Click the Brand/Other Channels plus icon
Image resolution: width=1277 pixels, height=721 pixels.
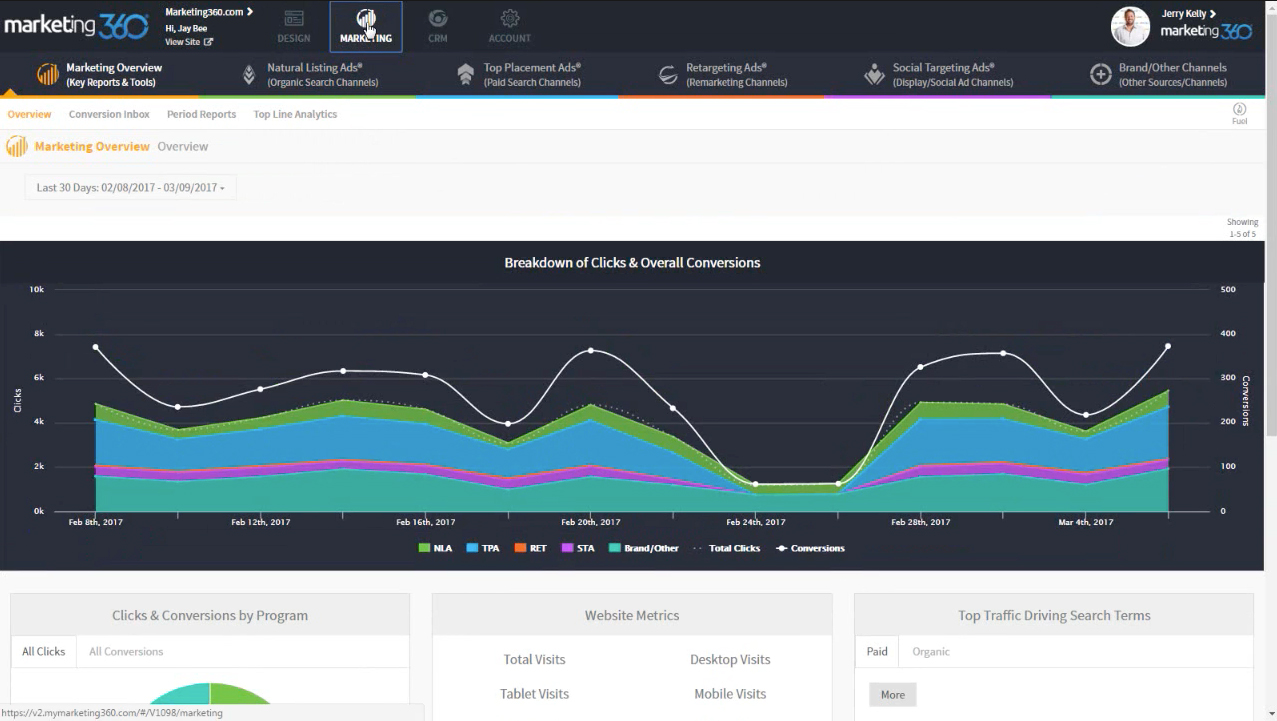coord(1100,75)
